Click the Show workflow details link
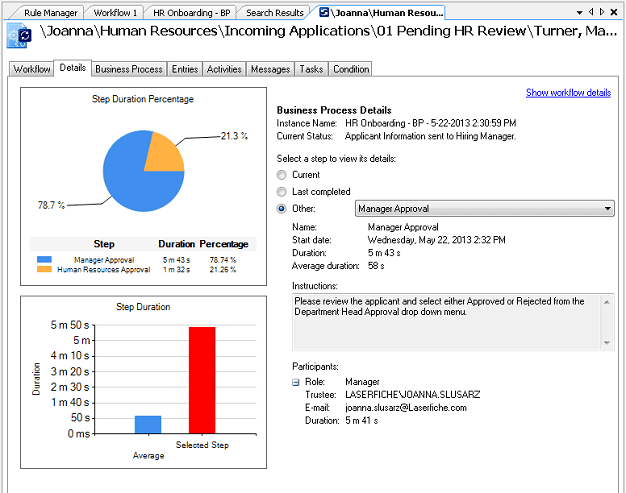The height and width of the screenshot is (493, 626). tap(568, 93)
